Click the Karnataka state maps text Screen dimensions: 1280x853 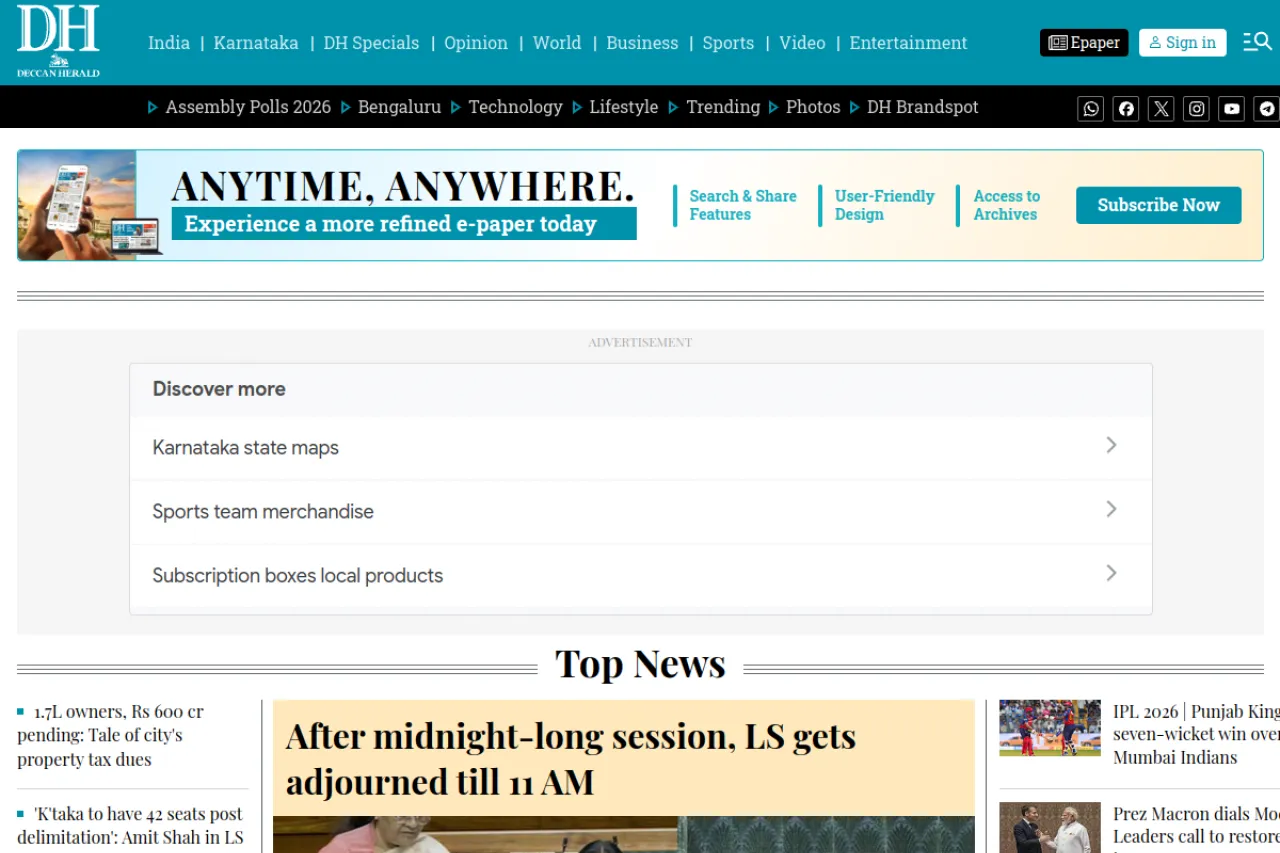click(x=245, y=448)
